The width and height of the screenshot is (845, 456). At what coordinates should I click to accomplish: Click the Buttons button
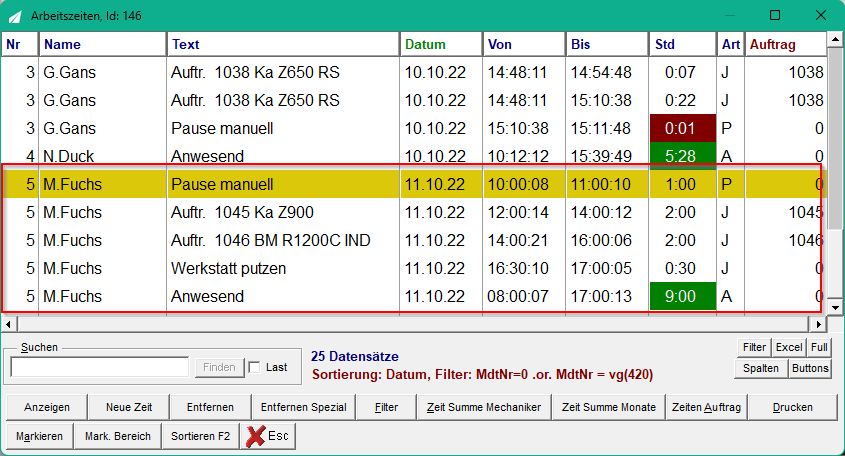click(810, 369)
